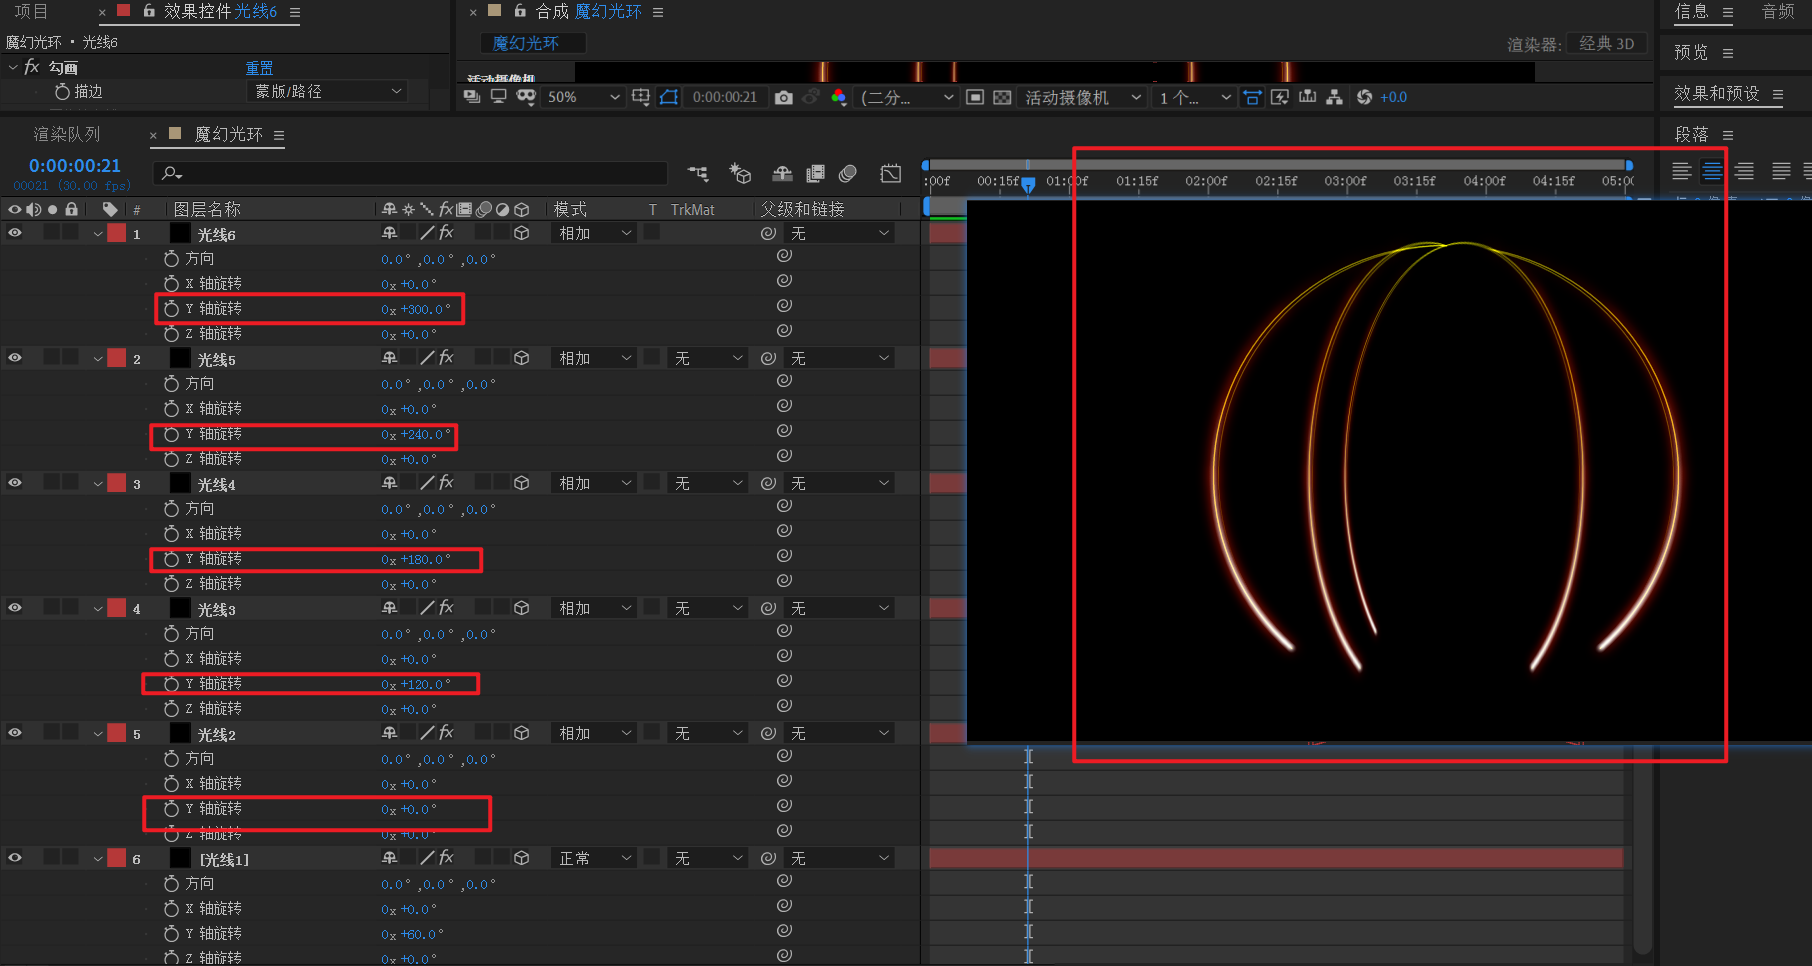
Task: Open grid and guide options icon
Action: tap(641, 97)
